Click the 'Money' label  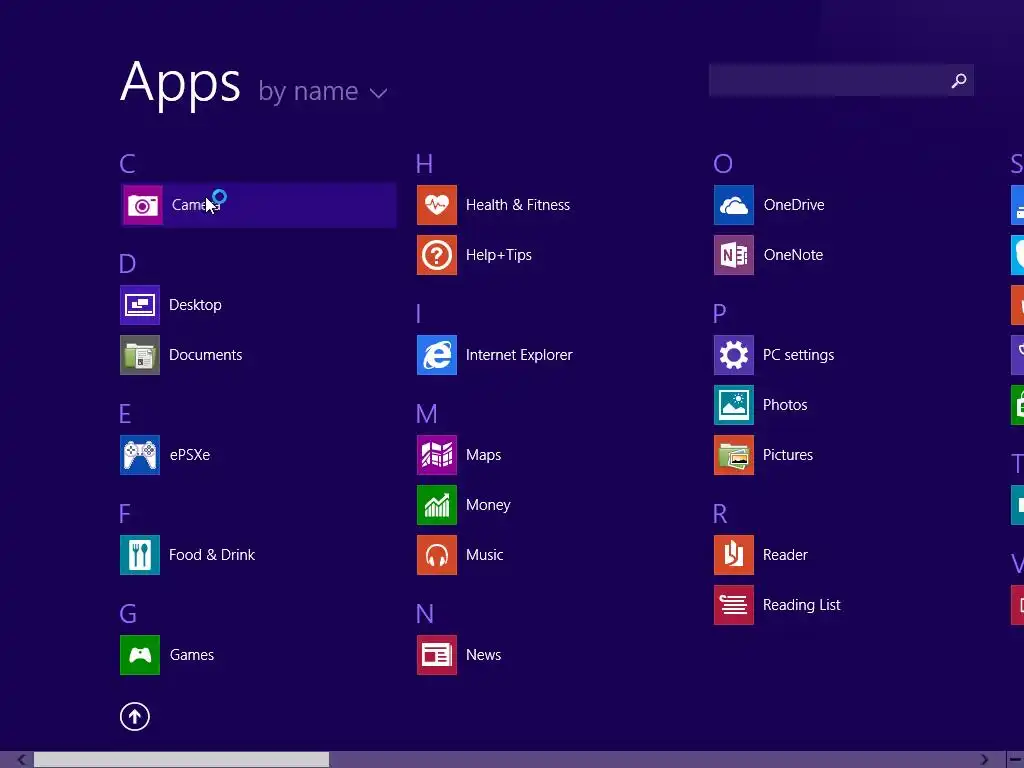point(488,505)
